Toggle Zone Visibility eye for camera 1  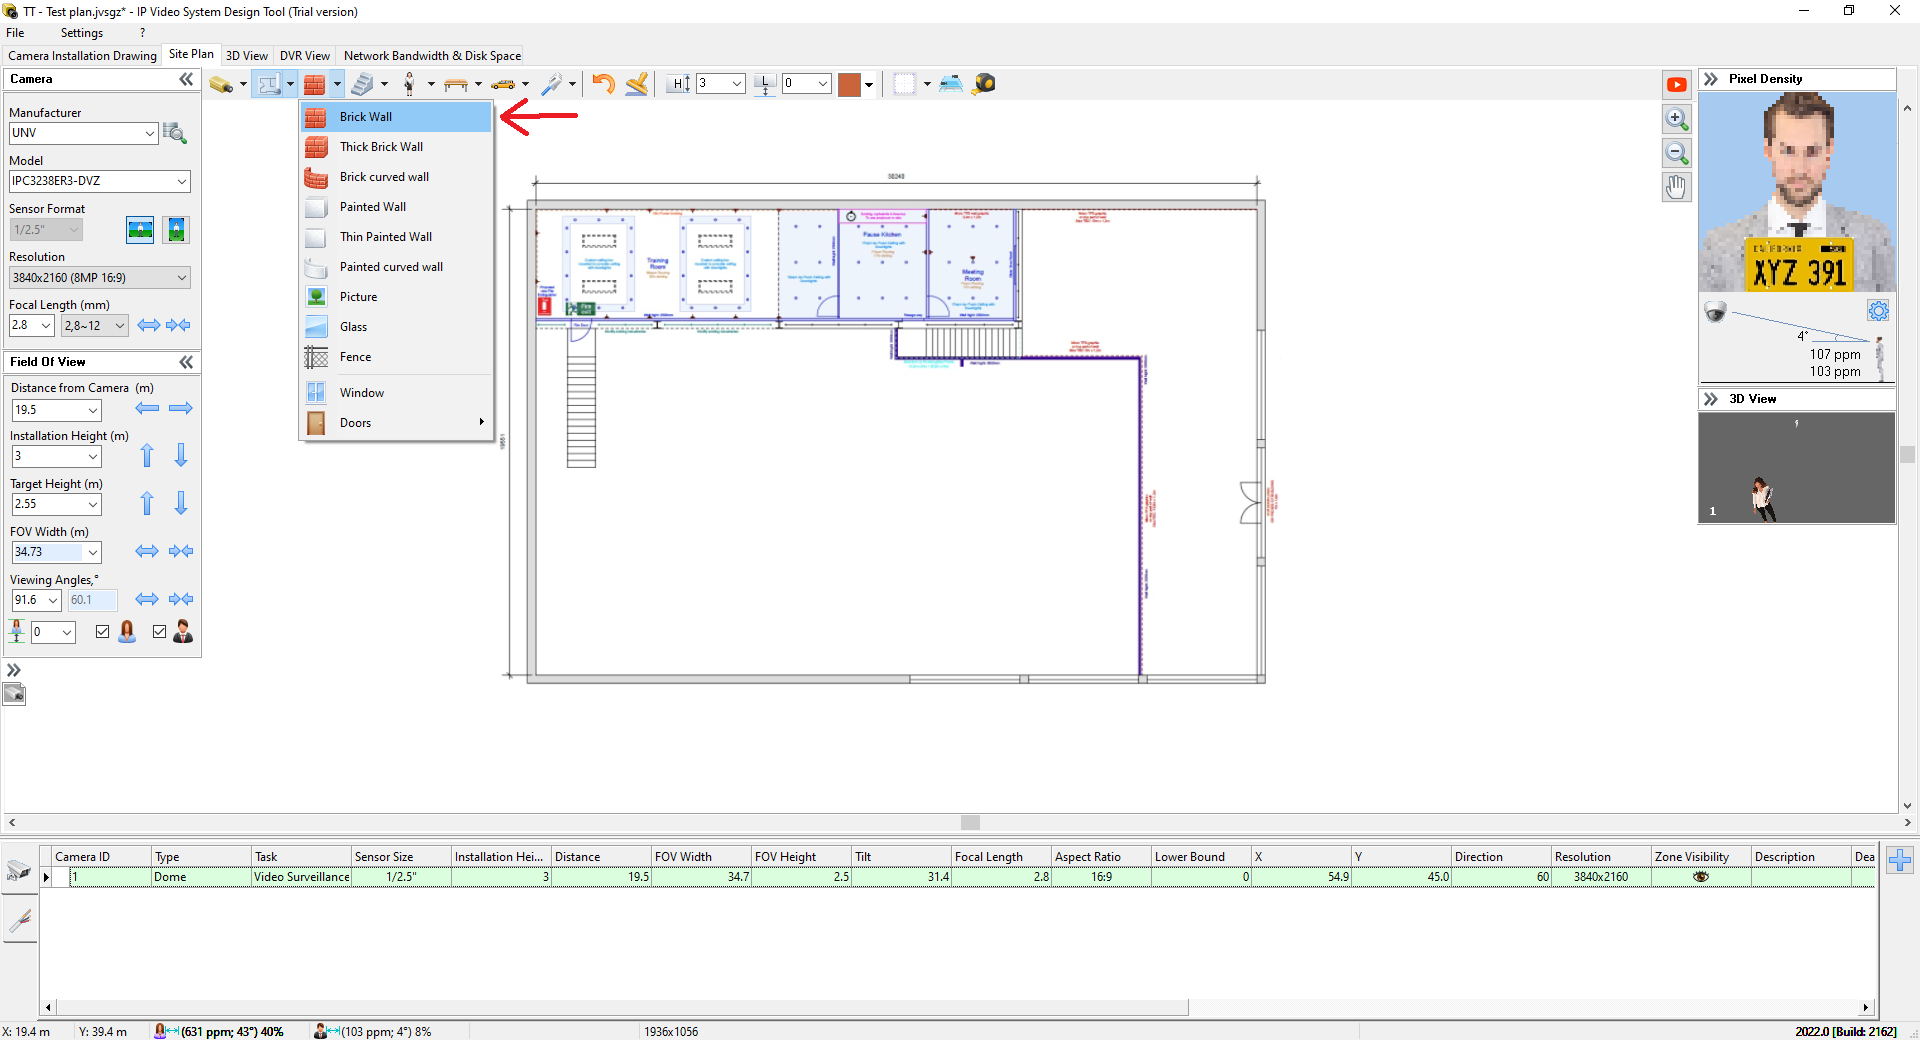click(x=1700, y=877)
